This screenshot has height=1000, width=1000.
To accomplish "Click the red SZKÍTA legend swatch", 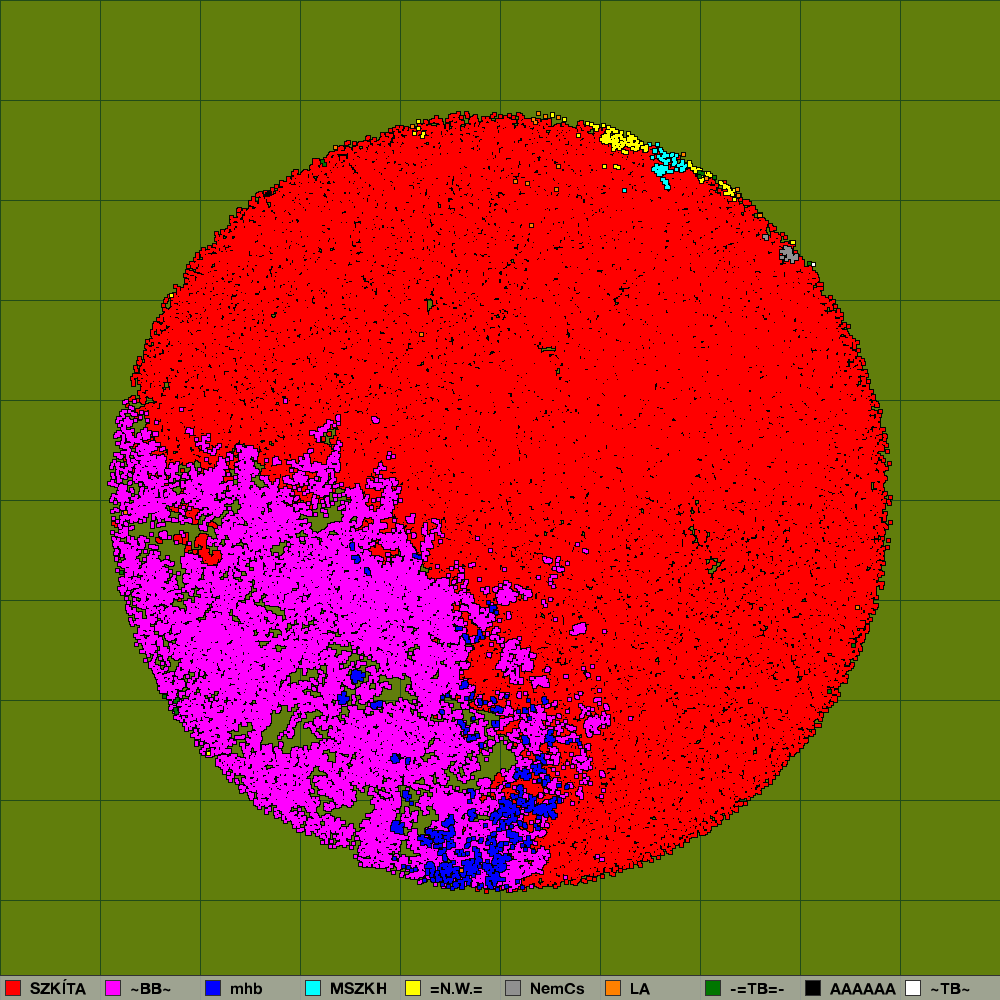I will tap(13, 988).
